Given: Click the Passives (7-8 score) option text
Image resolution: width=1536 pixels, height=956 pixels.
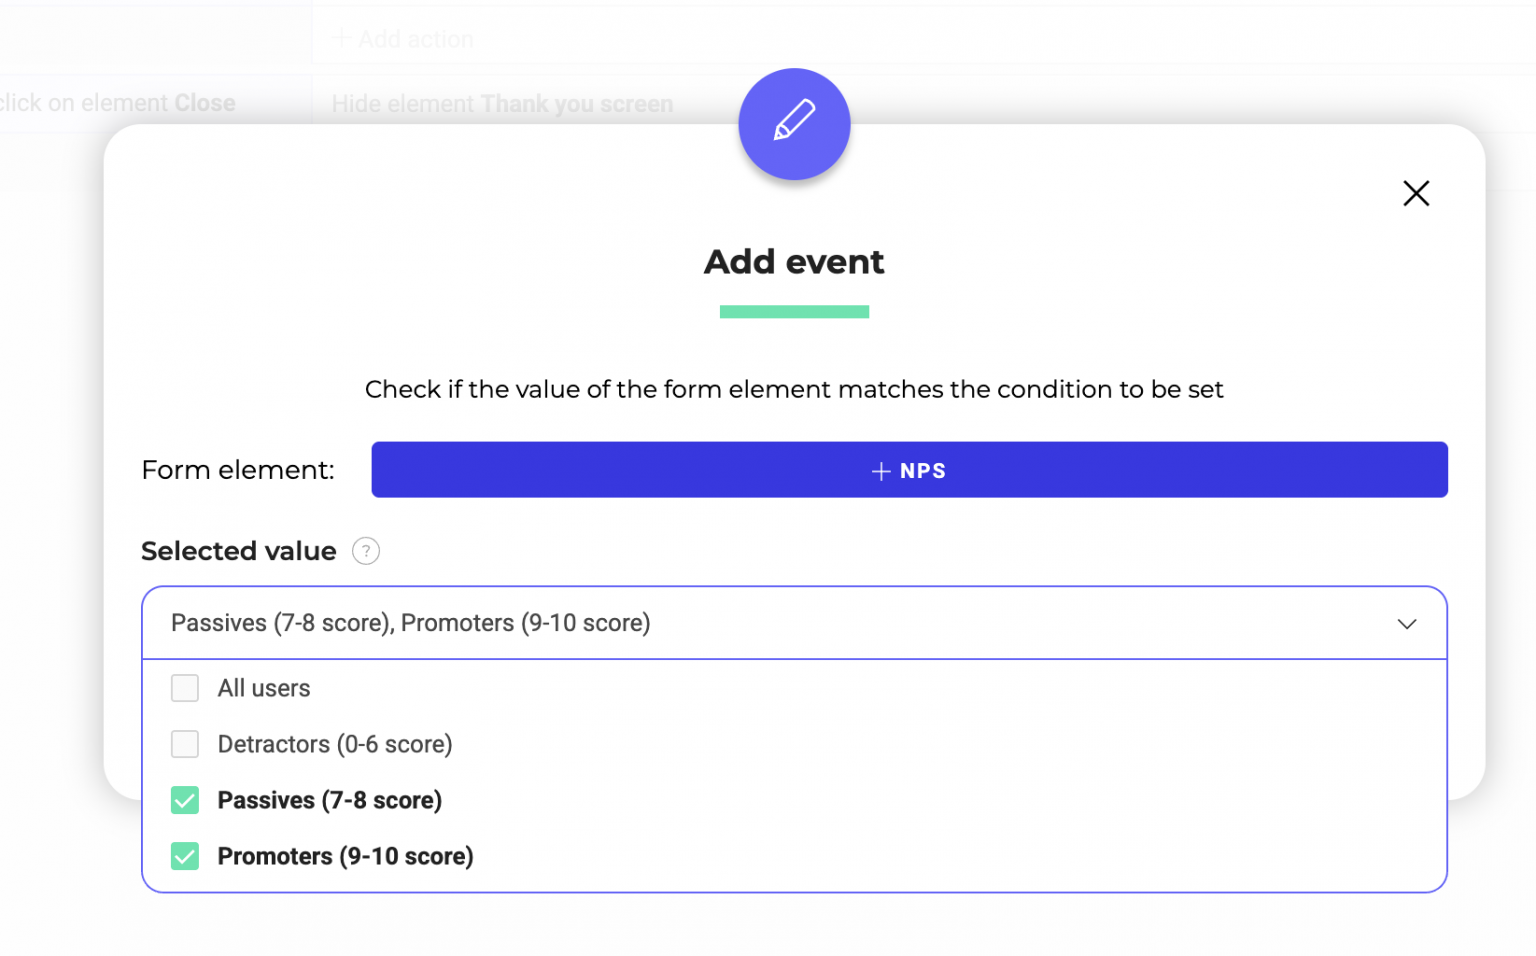Looking at the screenshot, I should point(330,800).
